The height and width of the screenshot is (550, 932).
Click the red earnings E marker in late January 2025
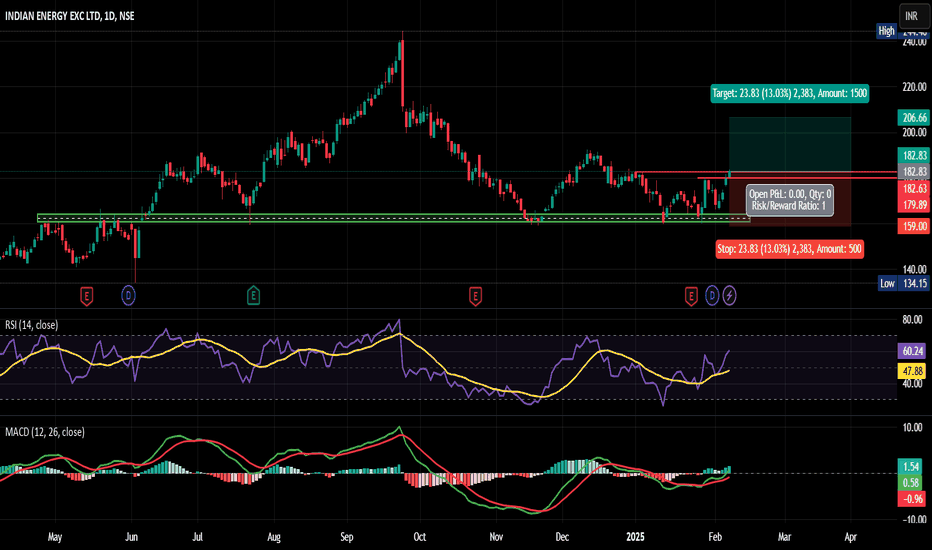[691, 296]
